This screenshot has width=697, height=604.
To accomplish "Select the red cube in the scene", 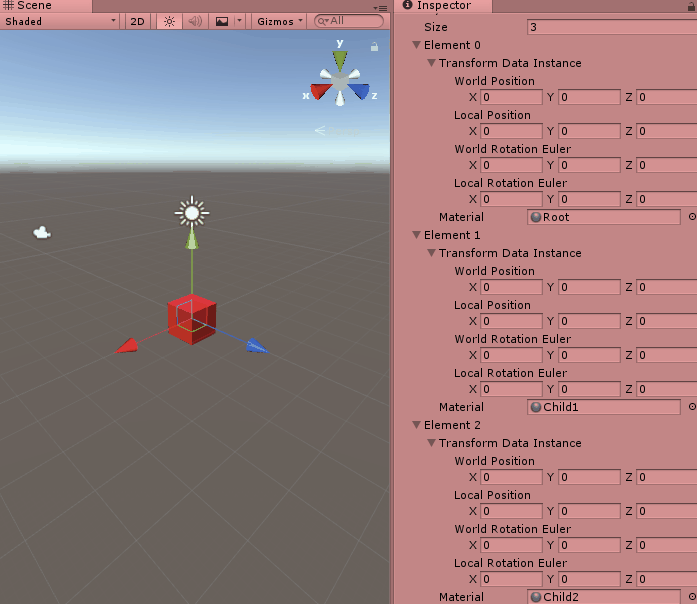I will pyautogui.click(x=192, y=319).
